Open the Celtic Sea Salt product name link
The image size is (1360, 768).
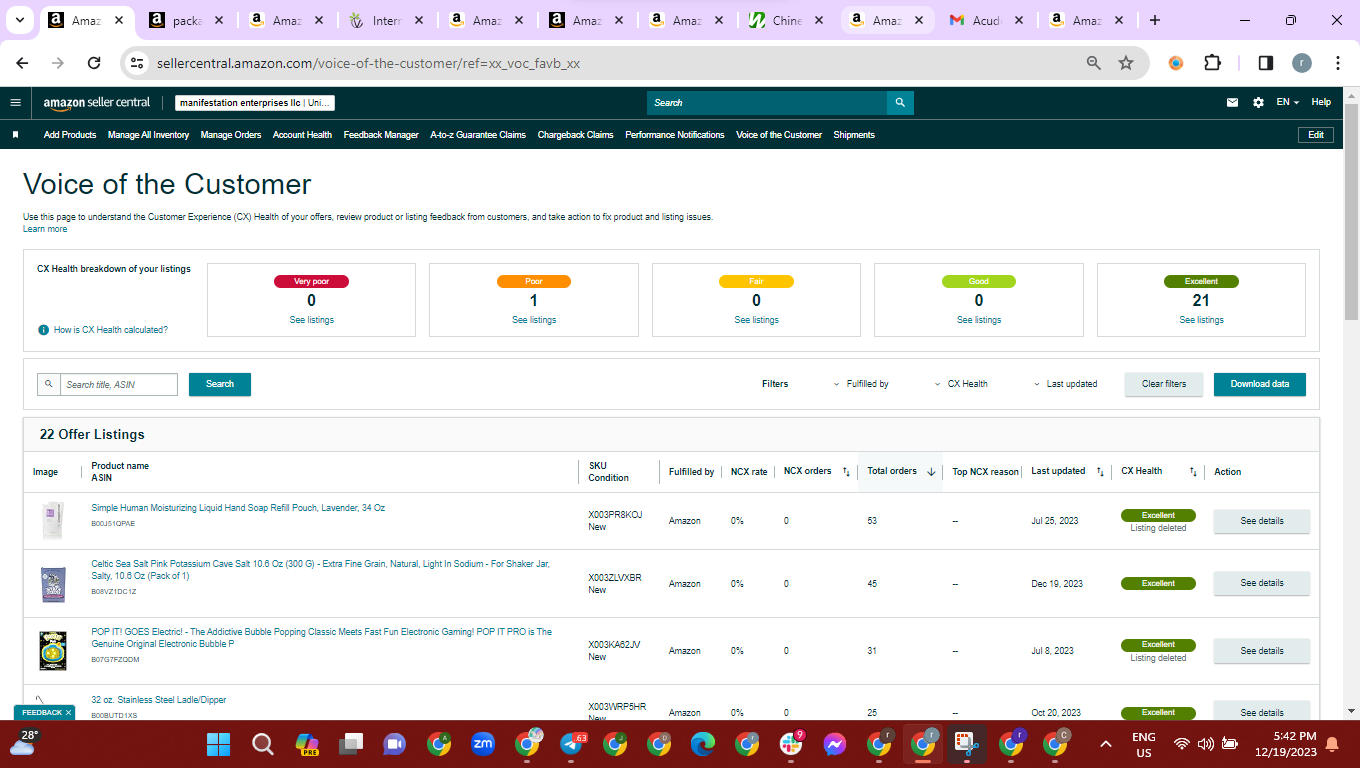[320, 570]
